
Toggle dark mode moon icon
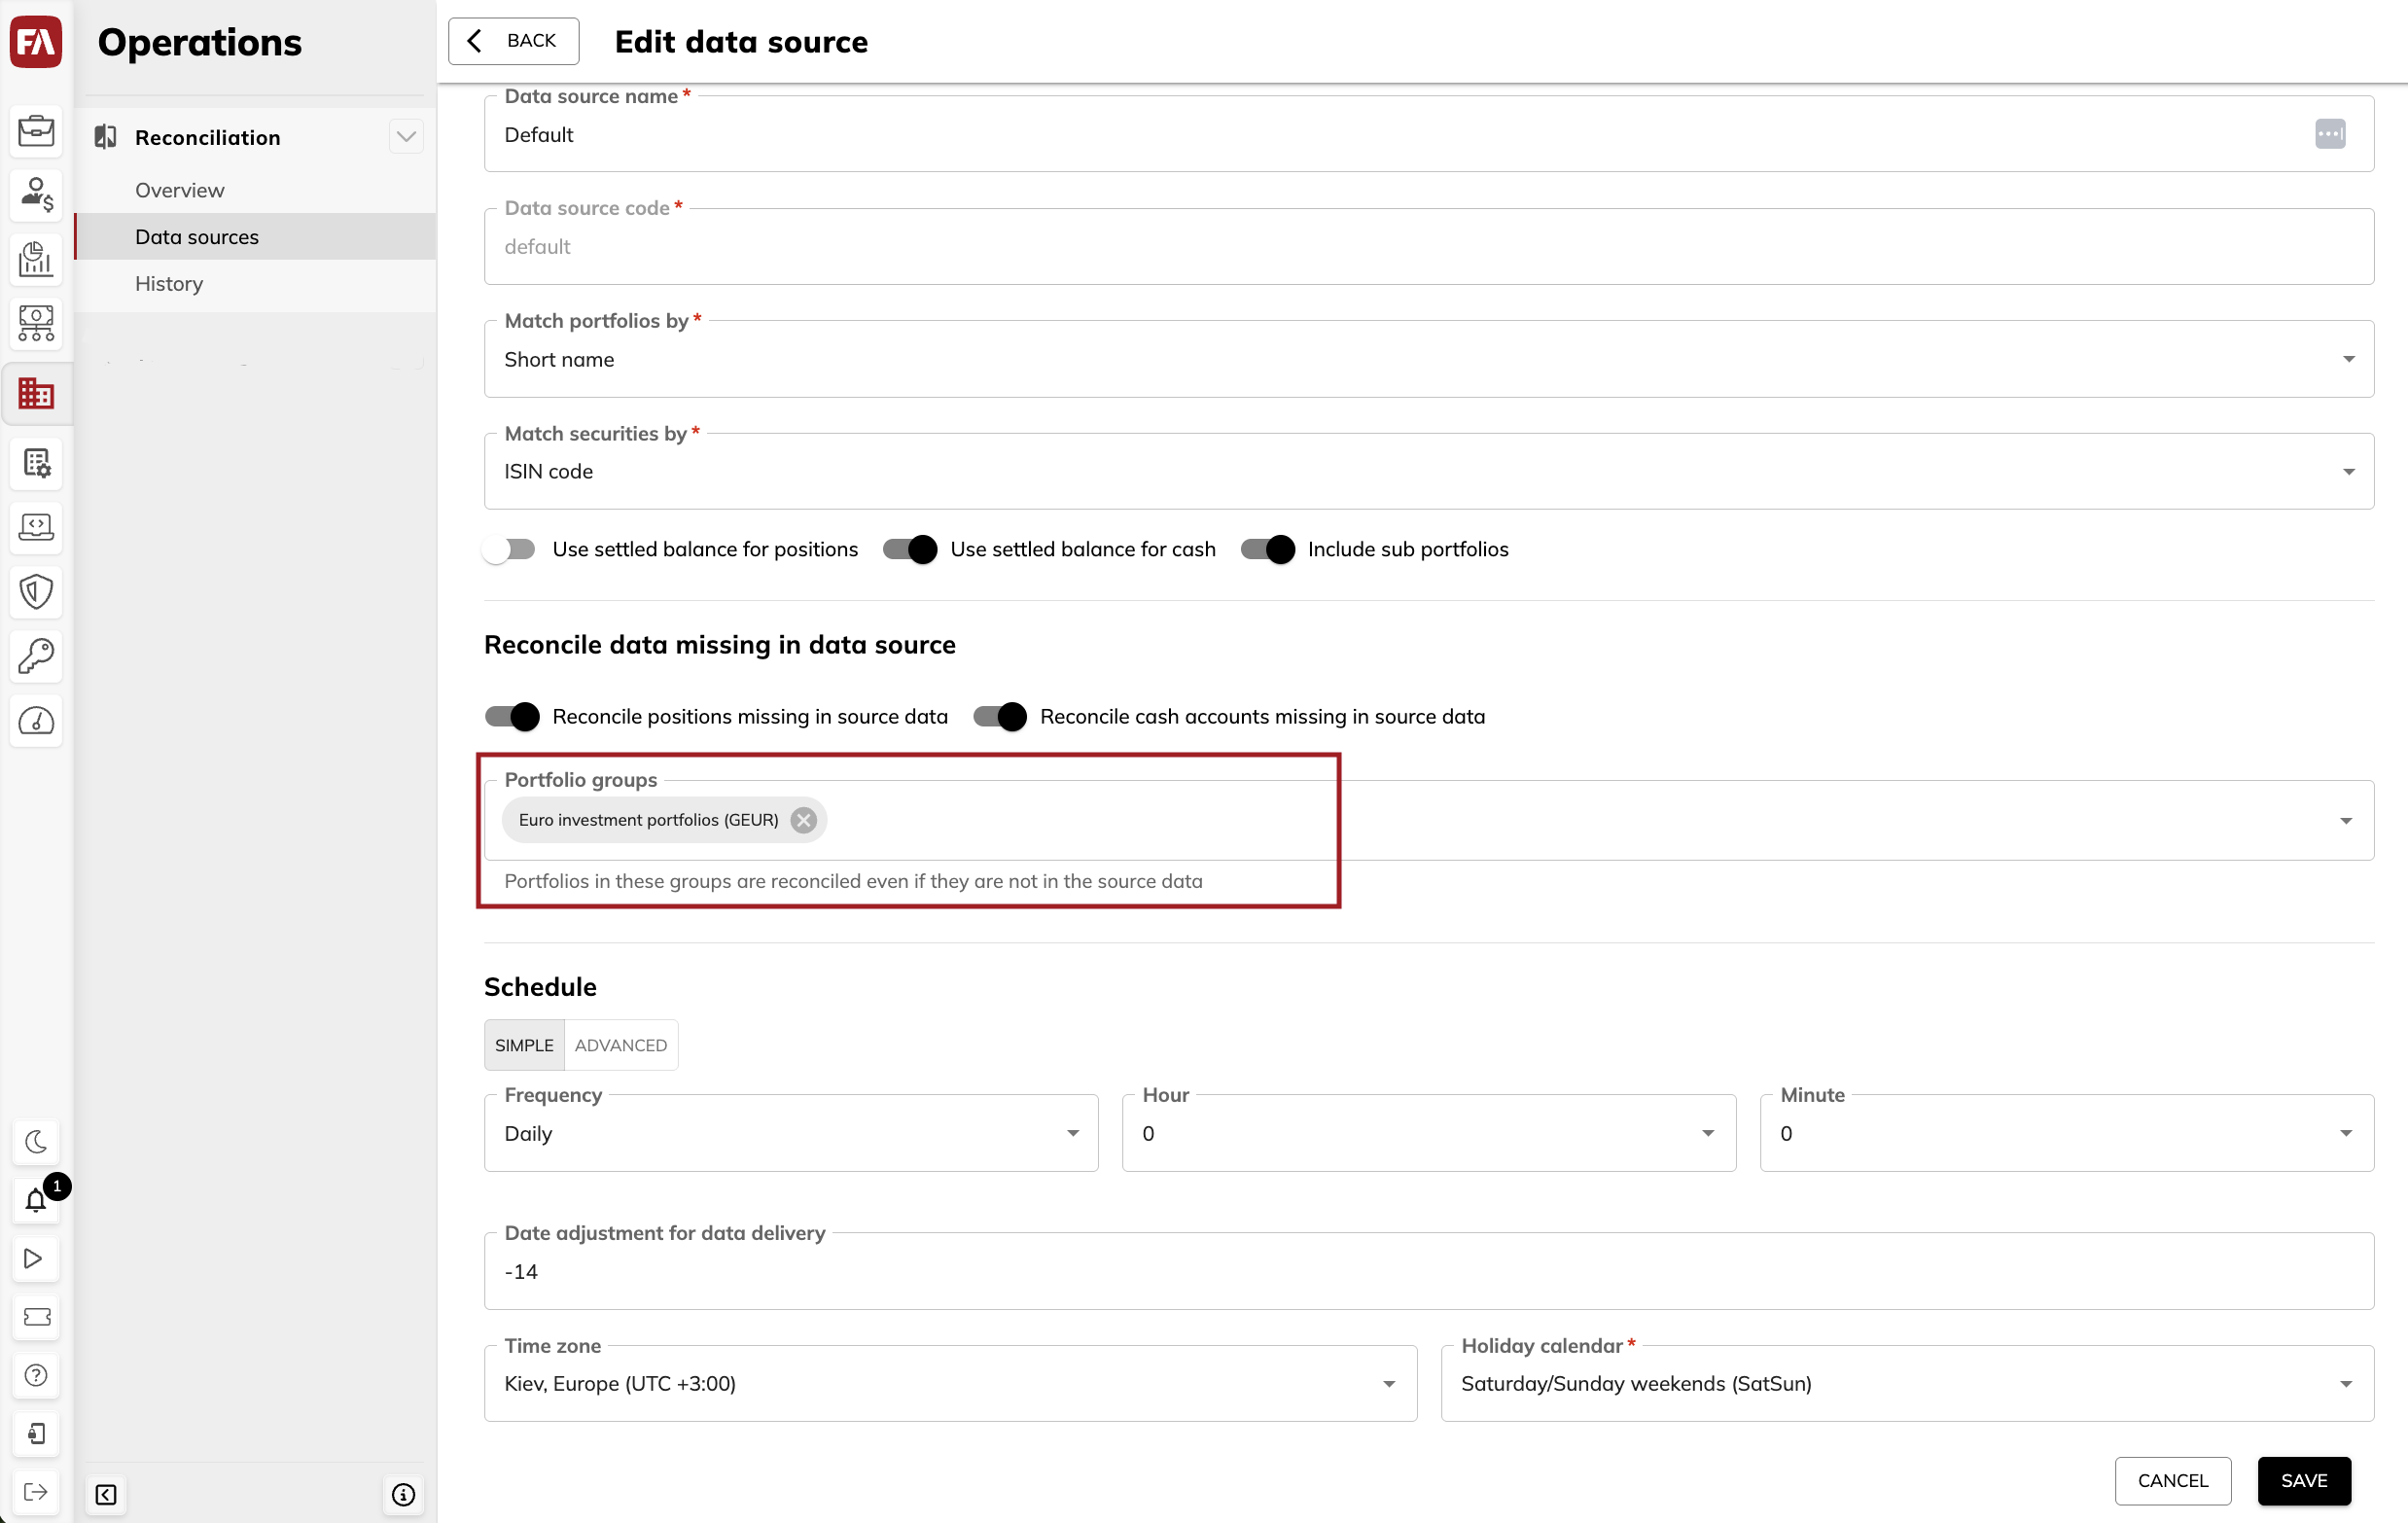click(36, 1141)
